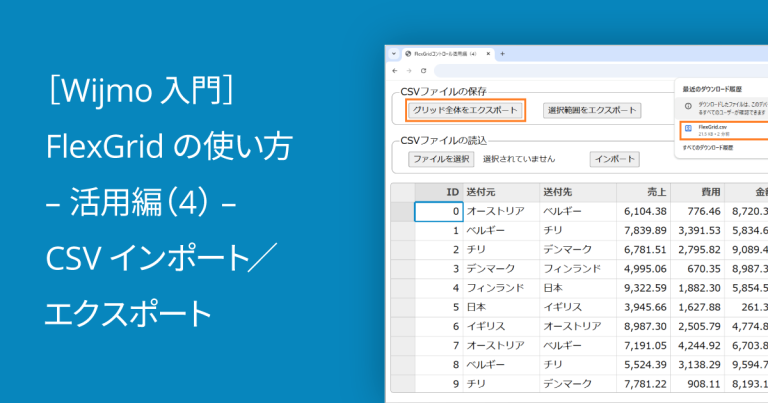Sort by the 送付先 column header
Image resolution: width=768 pixels, height=403 pixels.
tap(578, 192)
